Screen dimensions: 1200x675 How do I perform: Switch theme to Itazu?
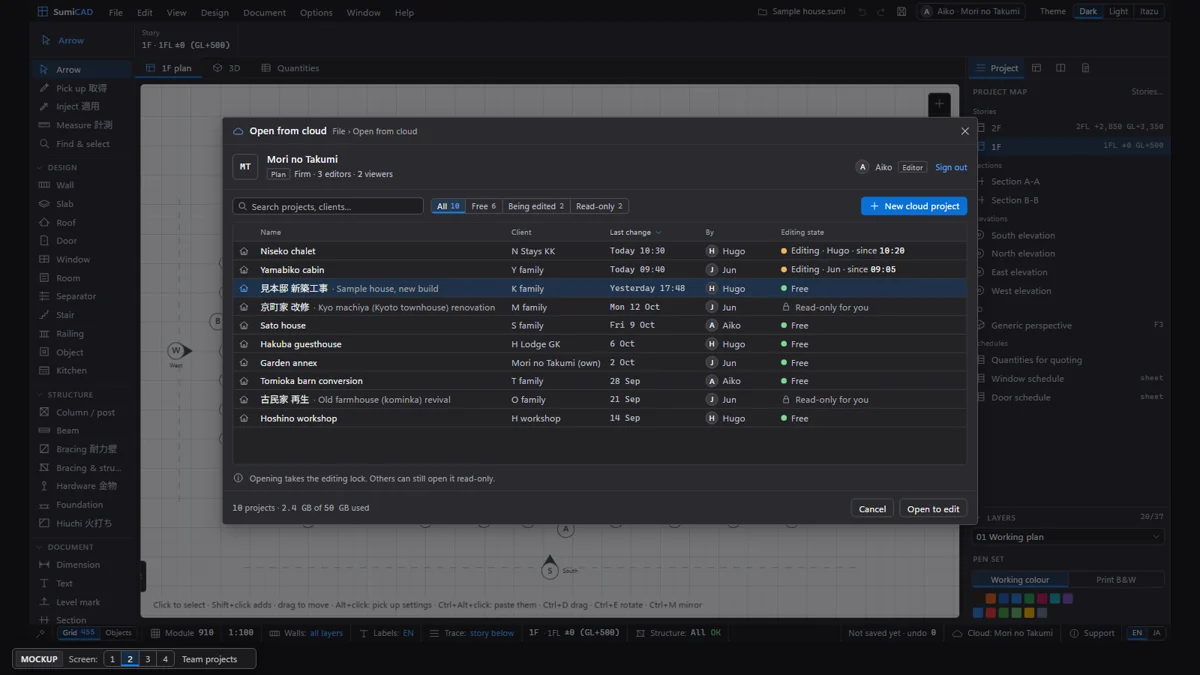[1149, 12]
